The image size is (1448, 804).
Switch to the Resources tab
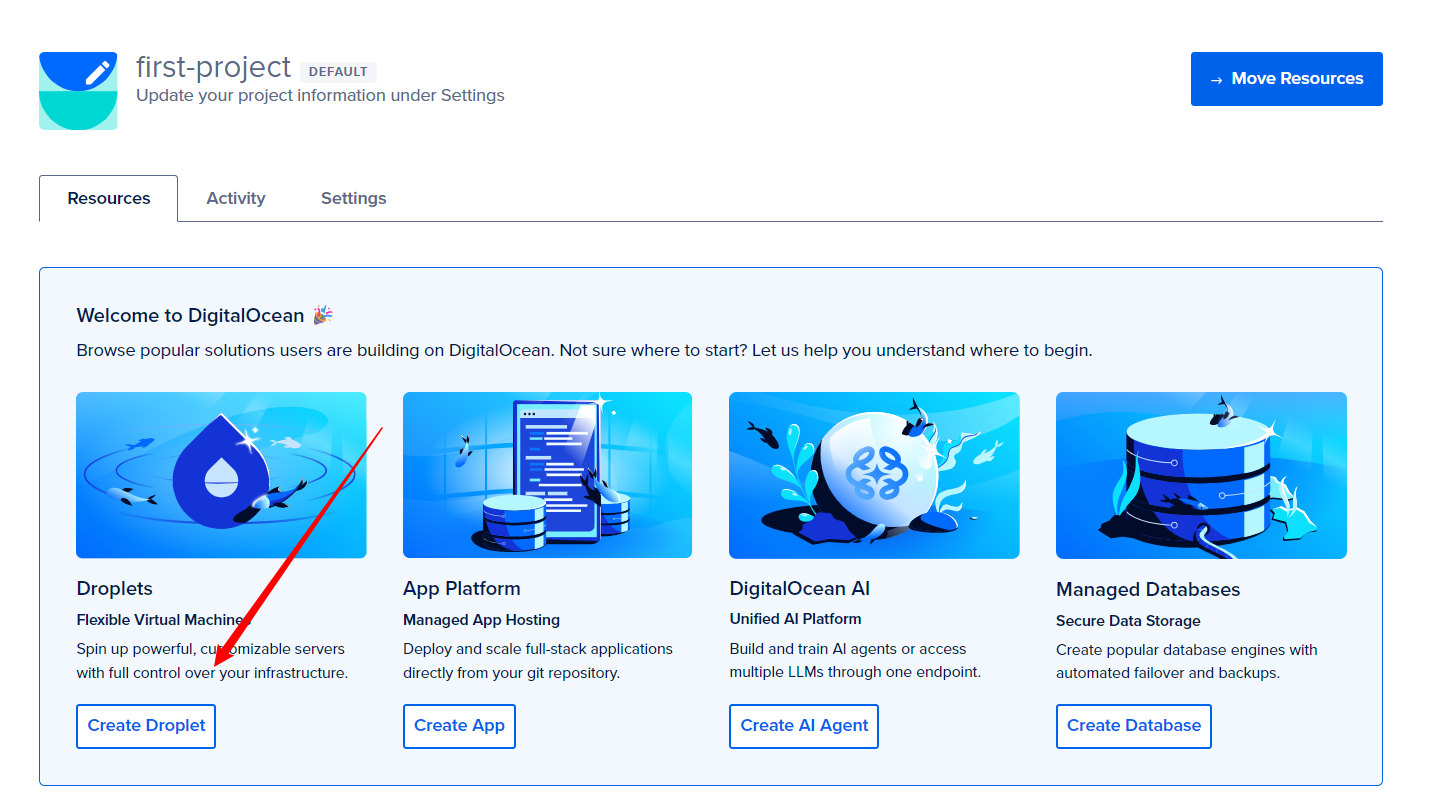(x=109, y=198)
